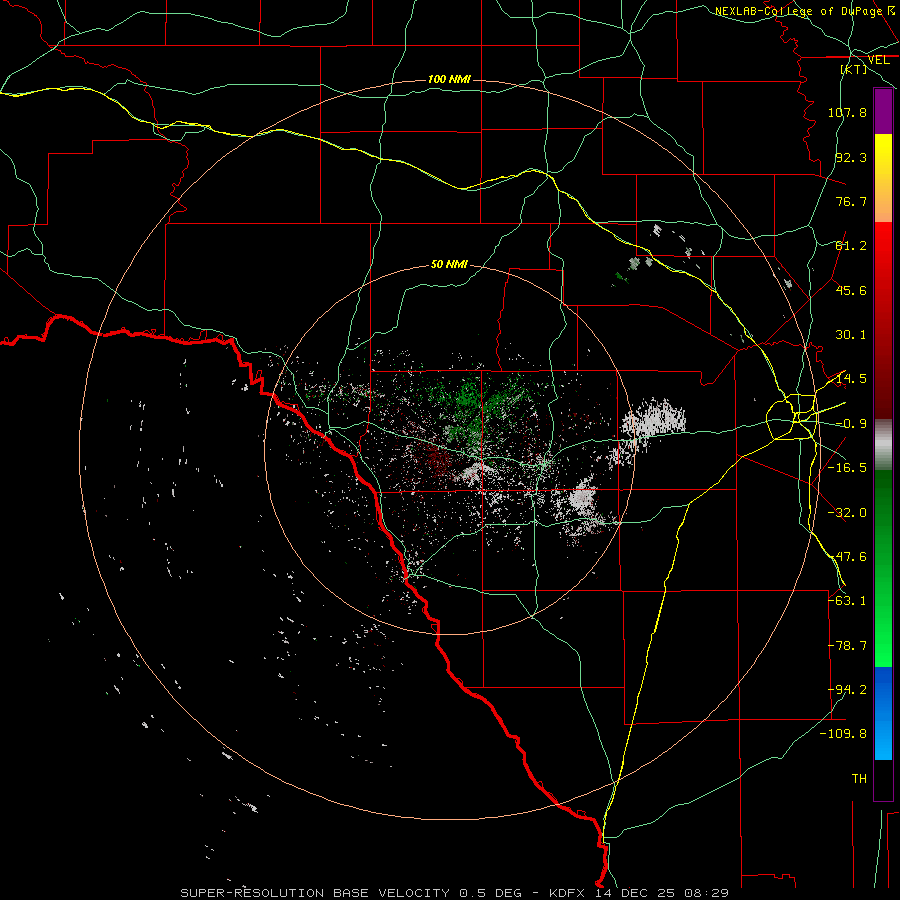Image resolution: width=900 pixels, height=900 pixels.
Task: Select the -47.6 velocity scale value
Action: [847, 557]
